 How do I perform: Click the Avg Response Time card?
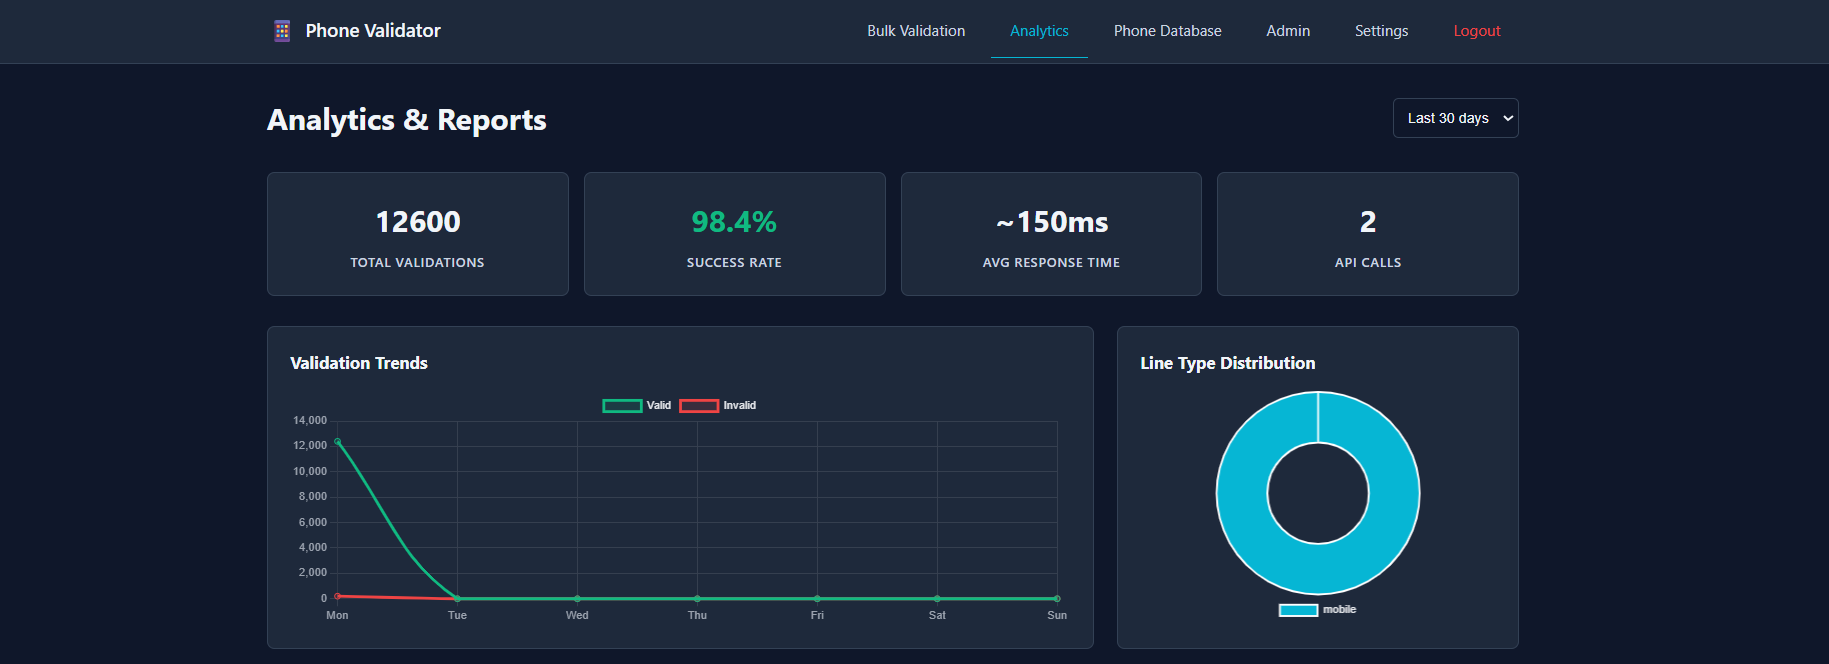pyautogui.click(x=1051, y=234)
